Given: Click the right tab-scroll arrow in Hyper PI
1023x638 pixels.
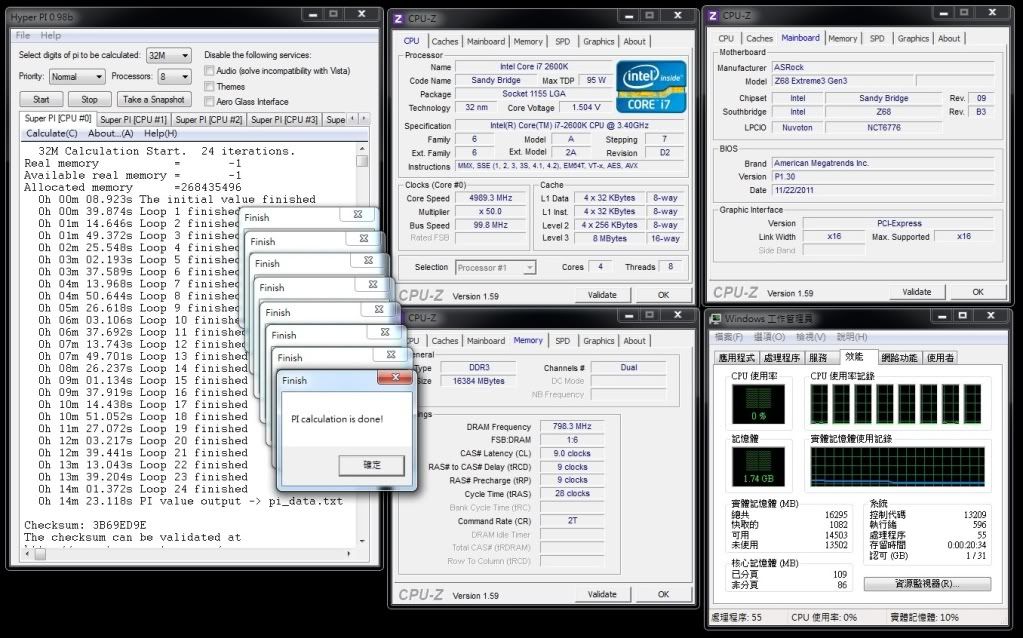Looking at the screenshot, I should (x=364, y=119).
